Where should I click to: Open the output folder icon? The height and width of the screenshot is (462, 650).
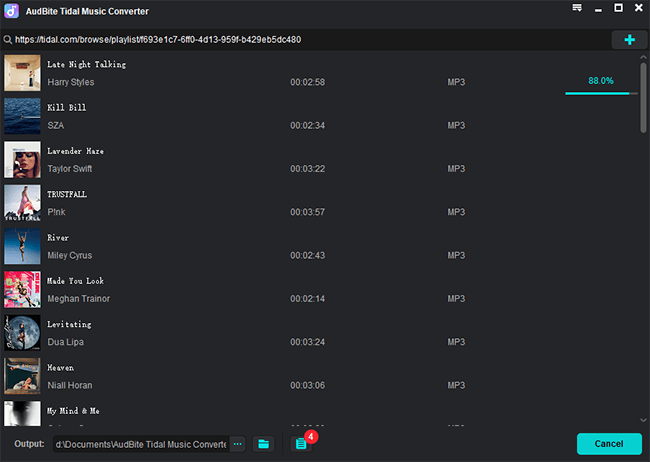pyautogui.click(x=264, y=443)
